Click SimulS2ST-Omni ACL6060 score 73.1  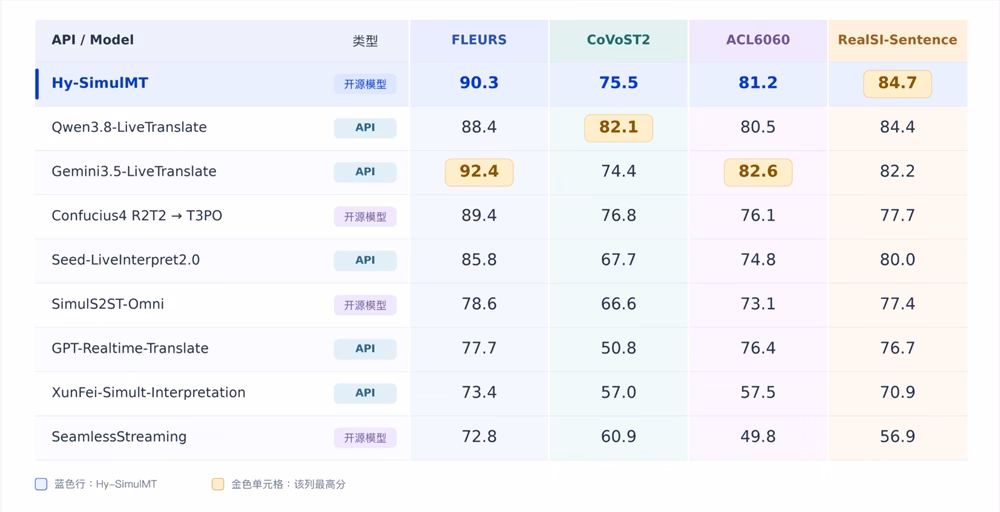pyautogui.click(x=758, y=304)
